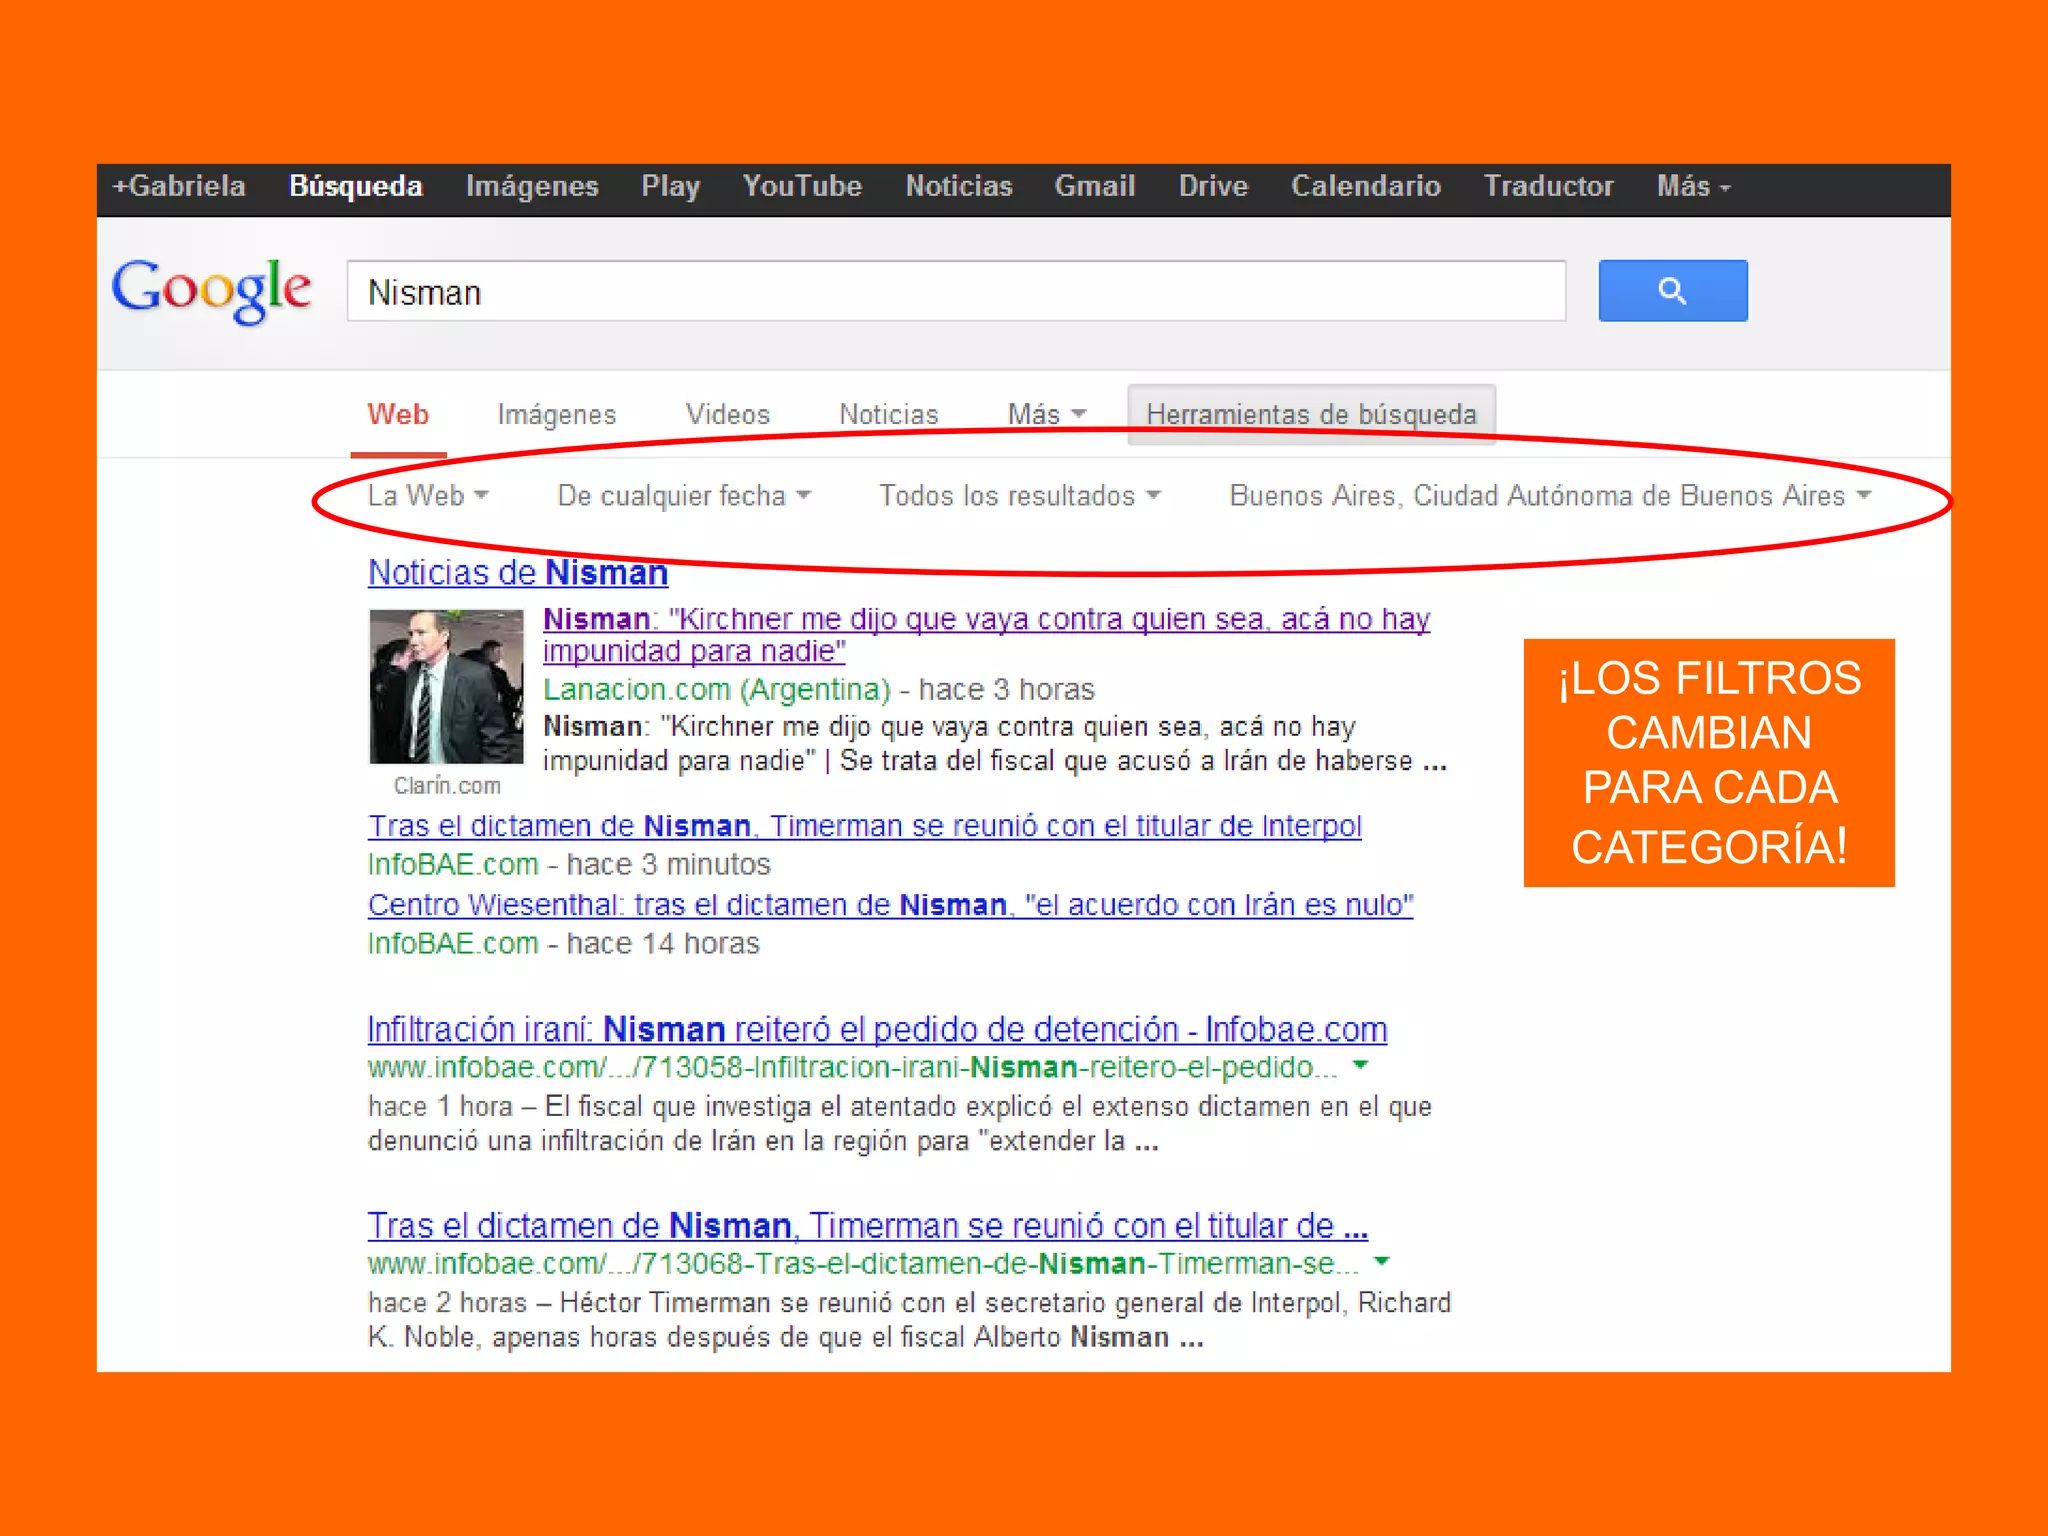Image resolution: width=2048 pixels, height=1536 pixels.
Task: Click the Google logo
Action: click(x=211, y=290)
